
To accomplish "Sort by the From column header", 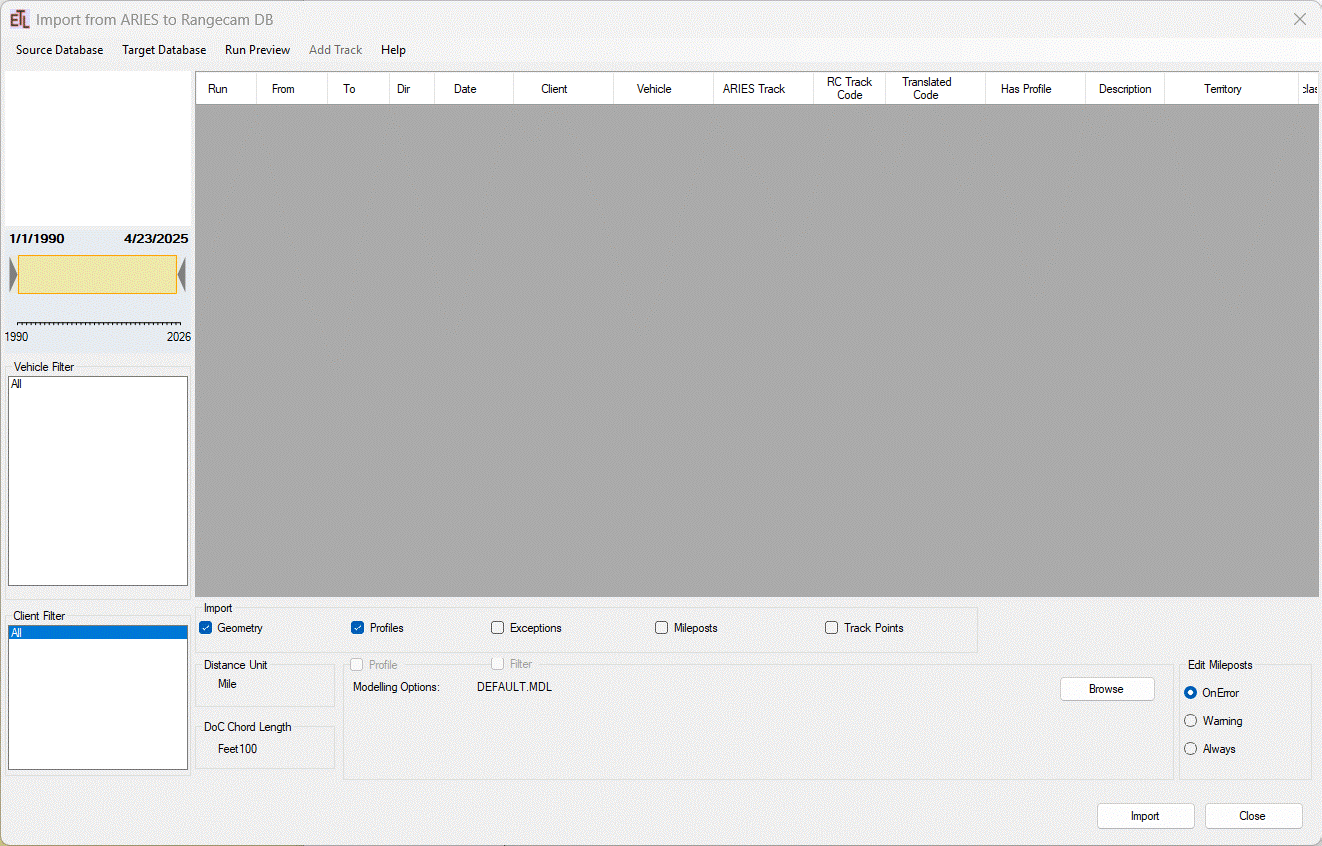I will coord(292,89).
